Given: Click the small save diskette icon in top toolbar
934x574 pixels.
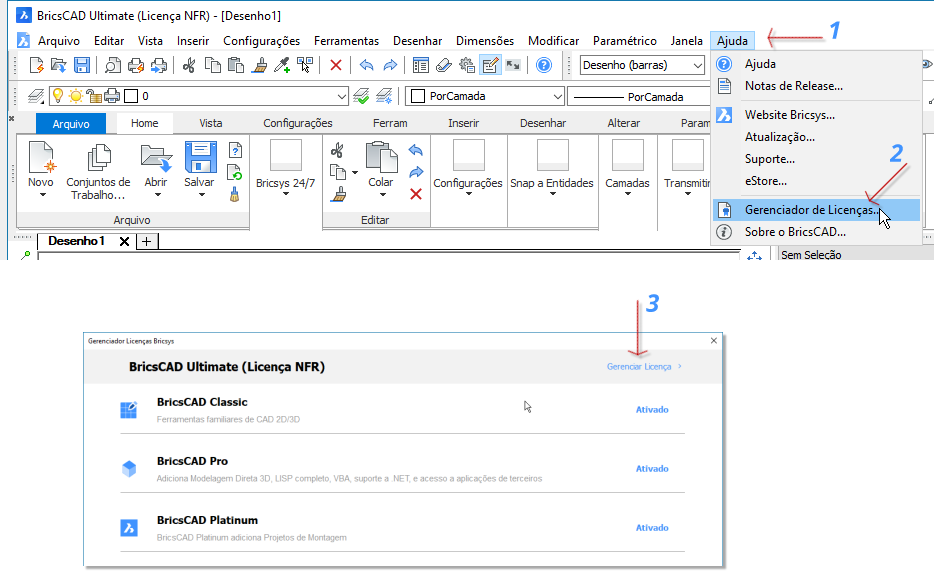Looking at the screenshot, I should [x=82, y=65].
